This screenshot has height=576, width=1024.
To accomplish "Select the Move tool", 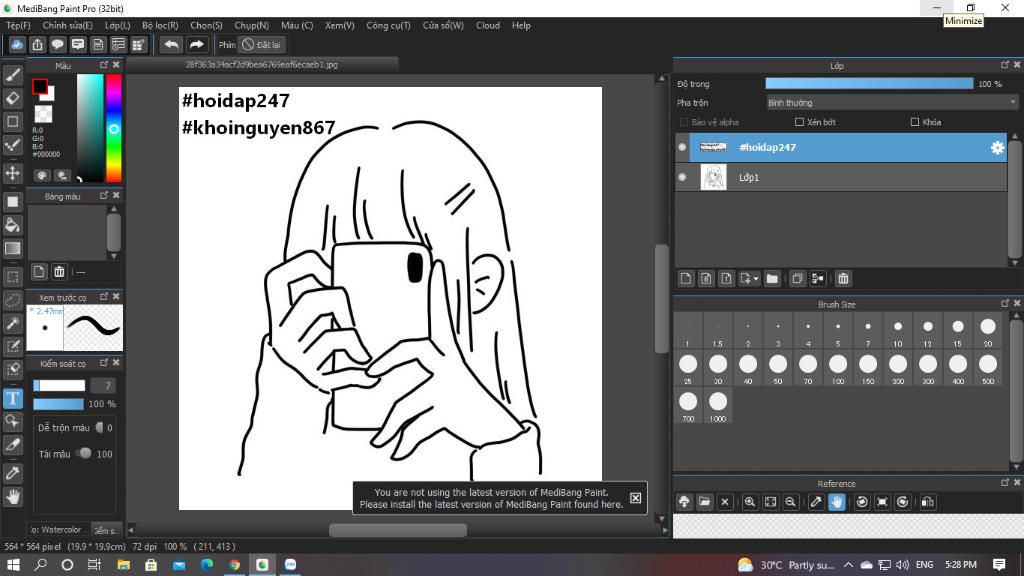I will click(12, 173).
